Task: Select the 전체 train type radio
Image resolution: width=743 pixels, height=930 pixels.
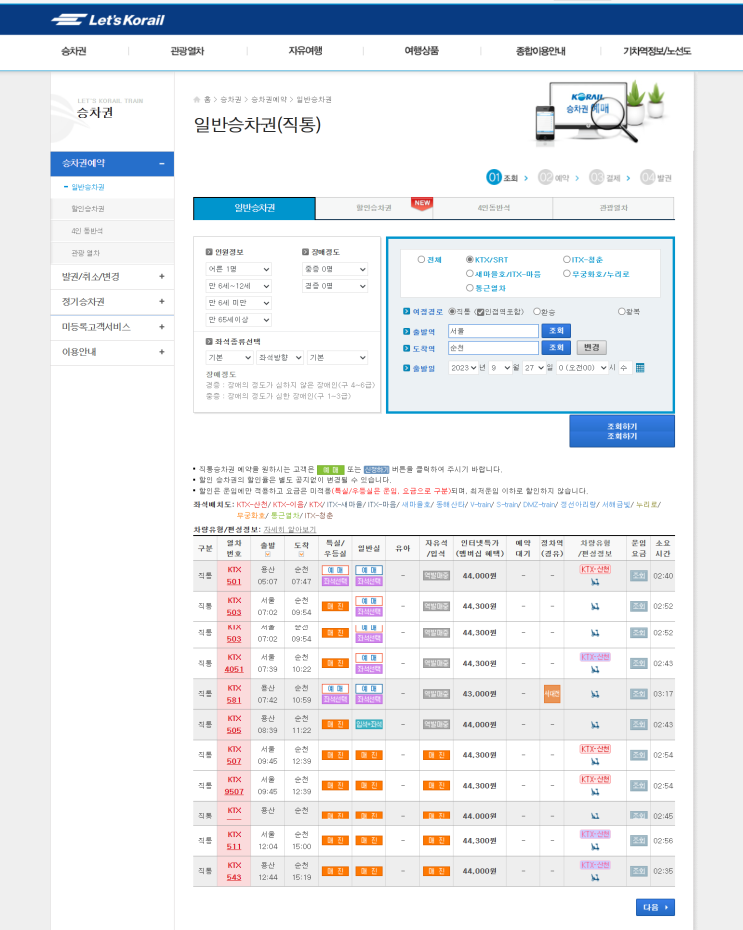Action: (421, 260)
